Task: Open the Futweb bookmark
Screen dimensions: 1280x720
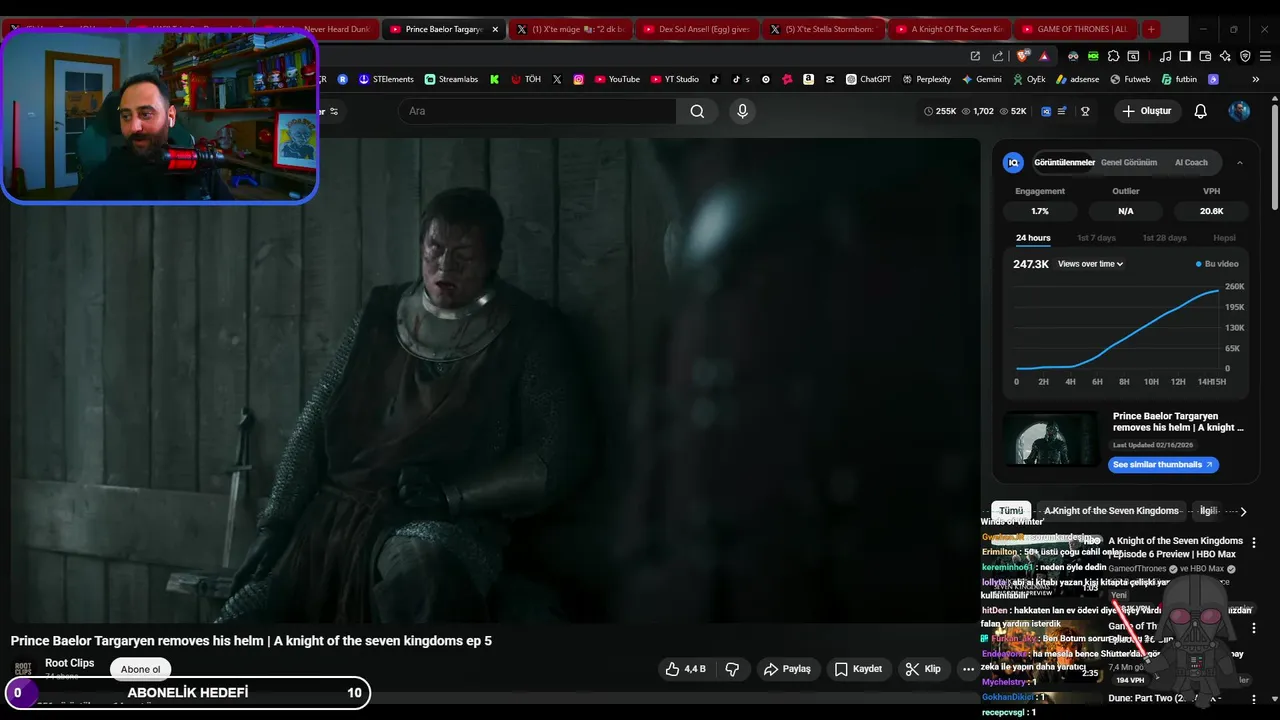Action: [1130, 79]
